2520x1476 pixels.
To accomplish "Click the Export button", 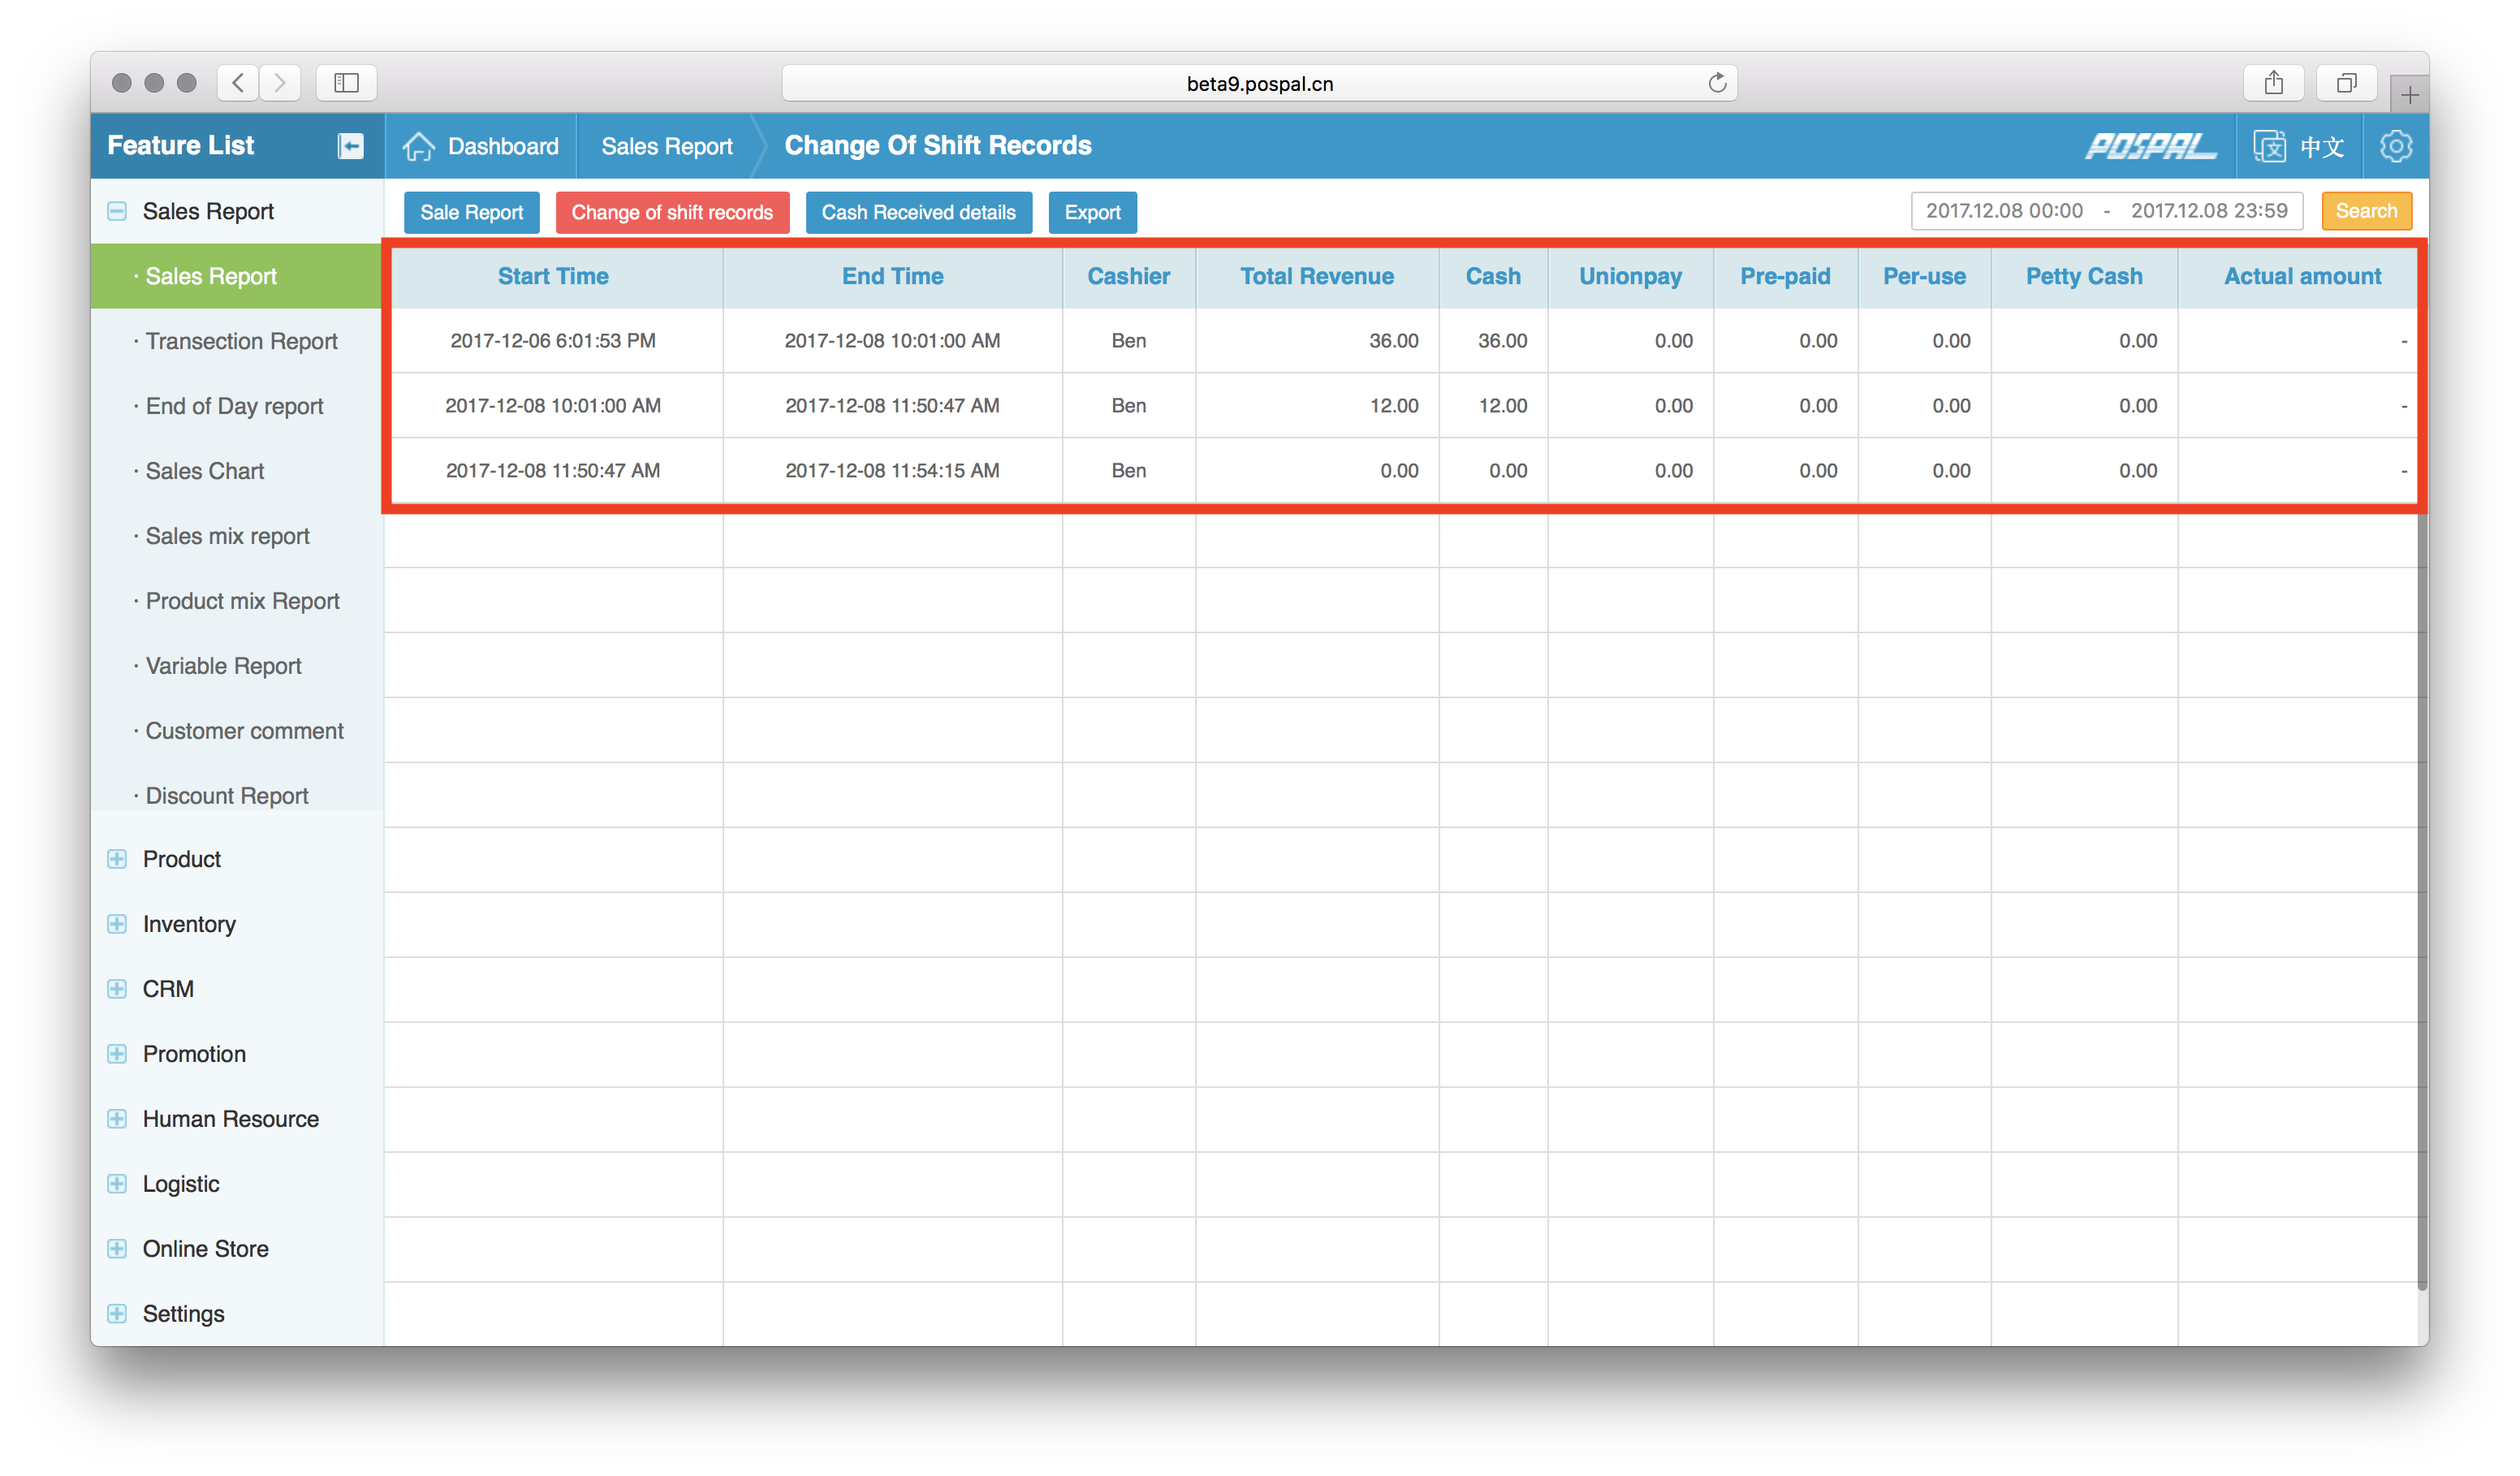I will (1092, 212).
